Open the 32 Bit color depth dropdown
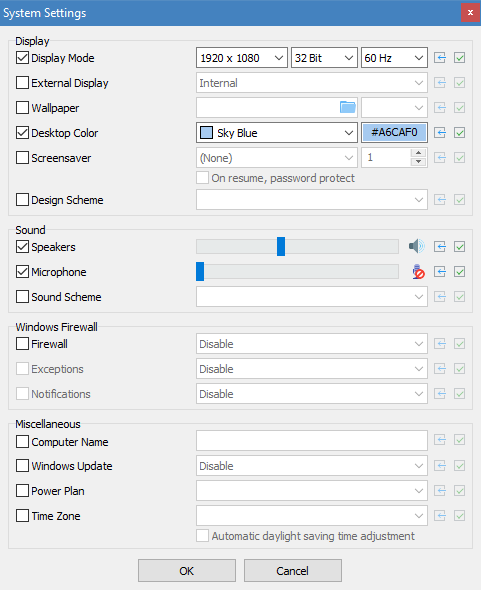The width and height of the screenshot is (481, 590). [x=324, y=58]
